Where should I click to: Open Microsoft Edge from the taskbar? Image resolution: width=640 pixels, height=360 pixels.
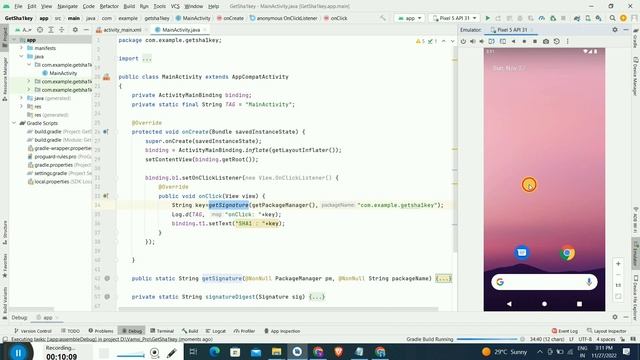[214, 352]
